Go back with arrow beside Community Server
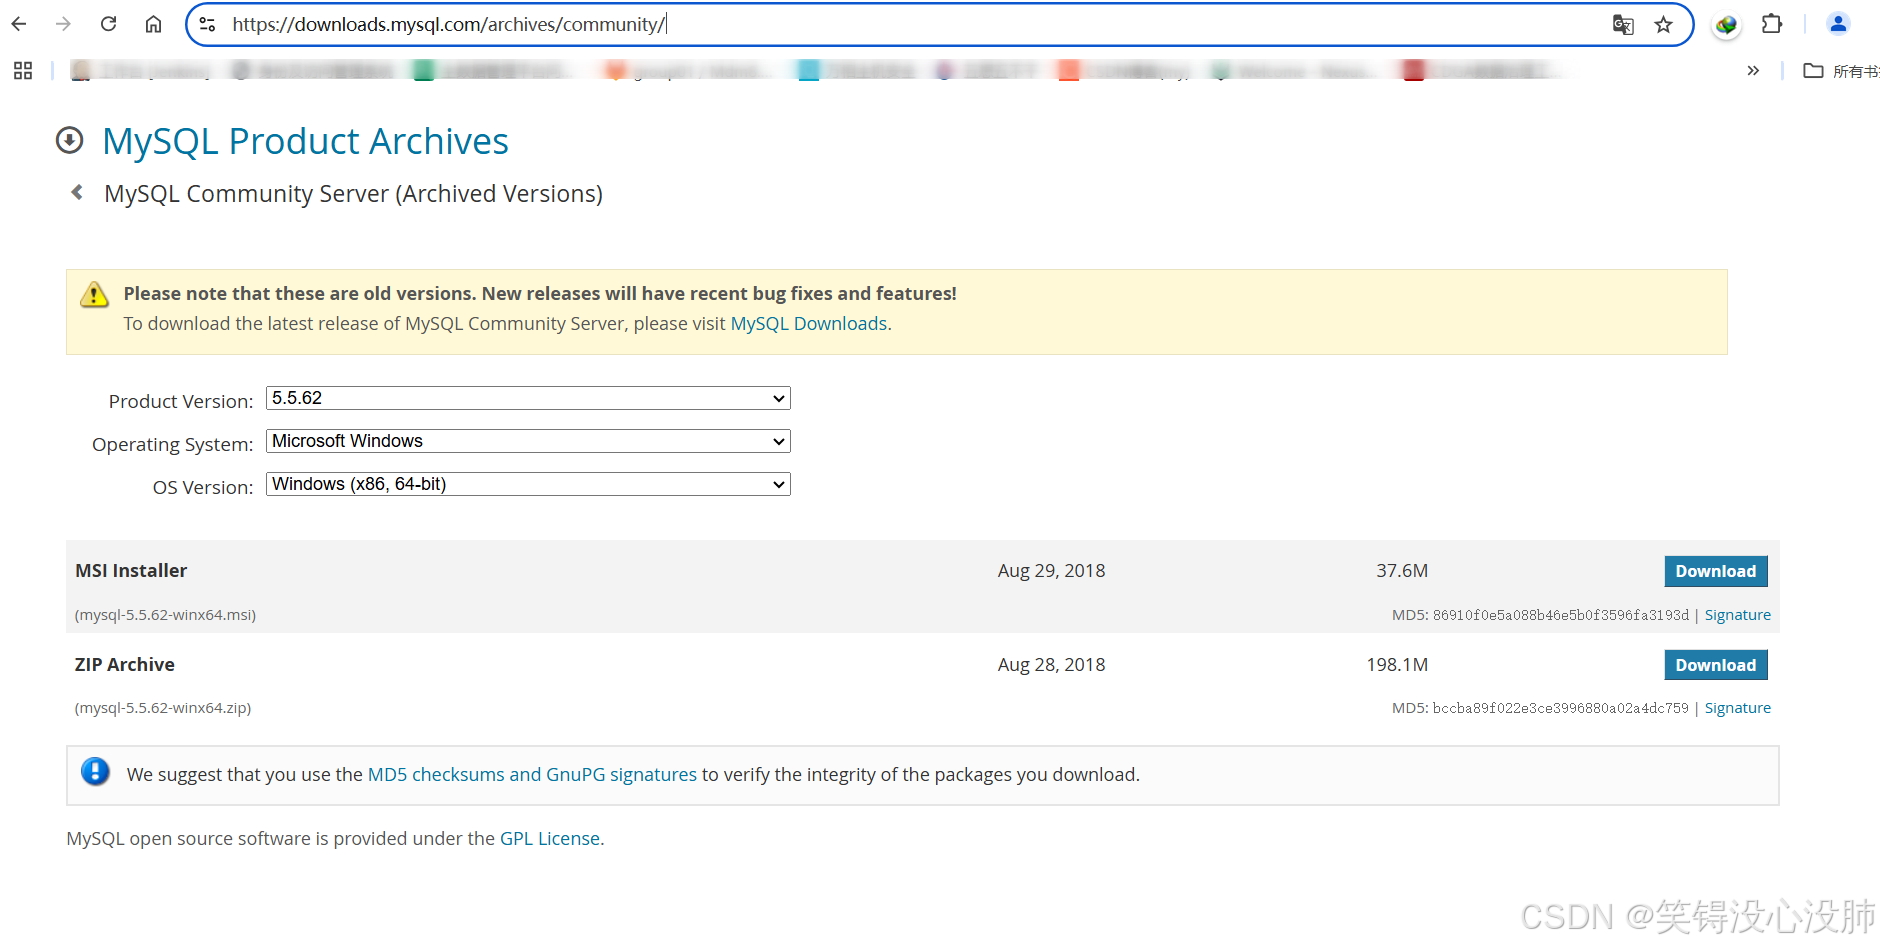The height and width of the screenshot is (949, 1880). click(77, 192)
